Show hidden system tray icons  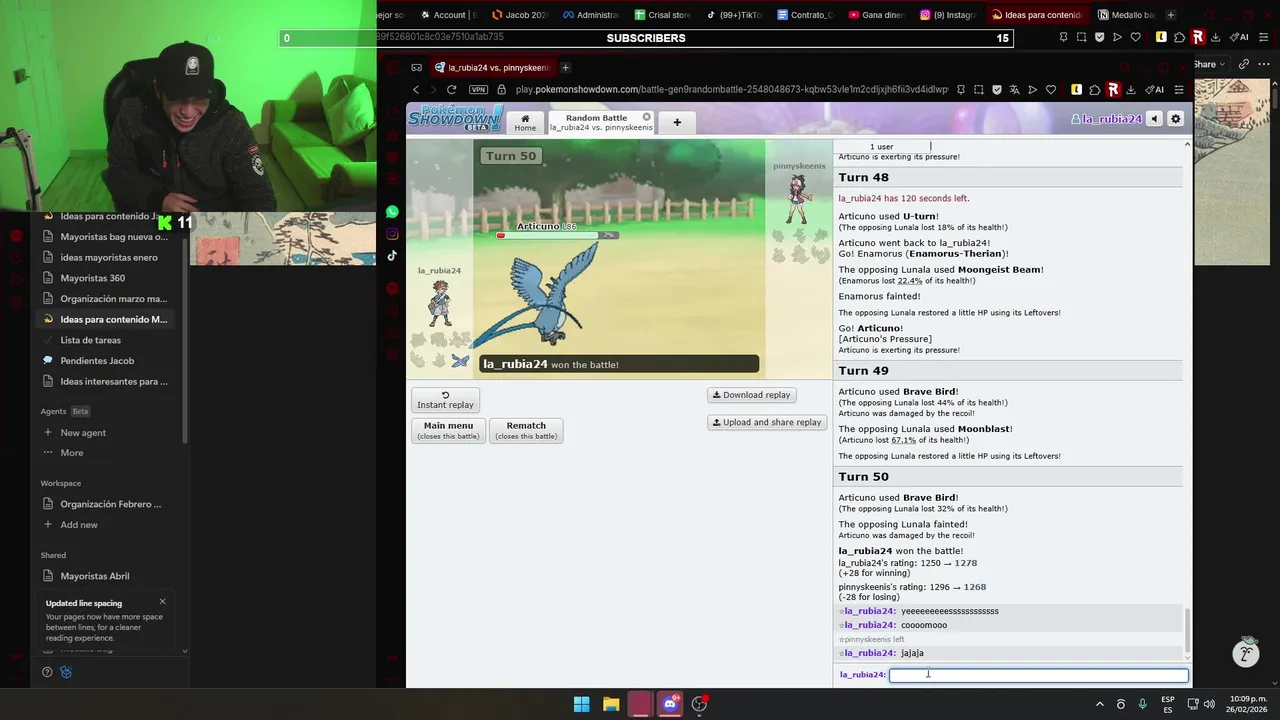[x=1100, y=704]
